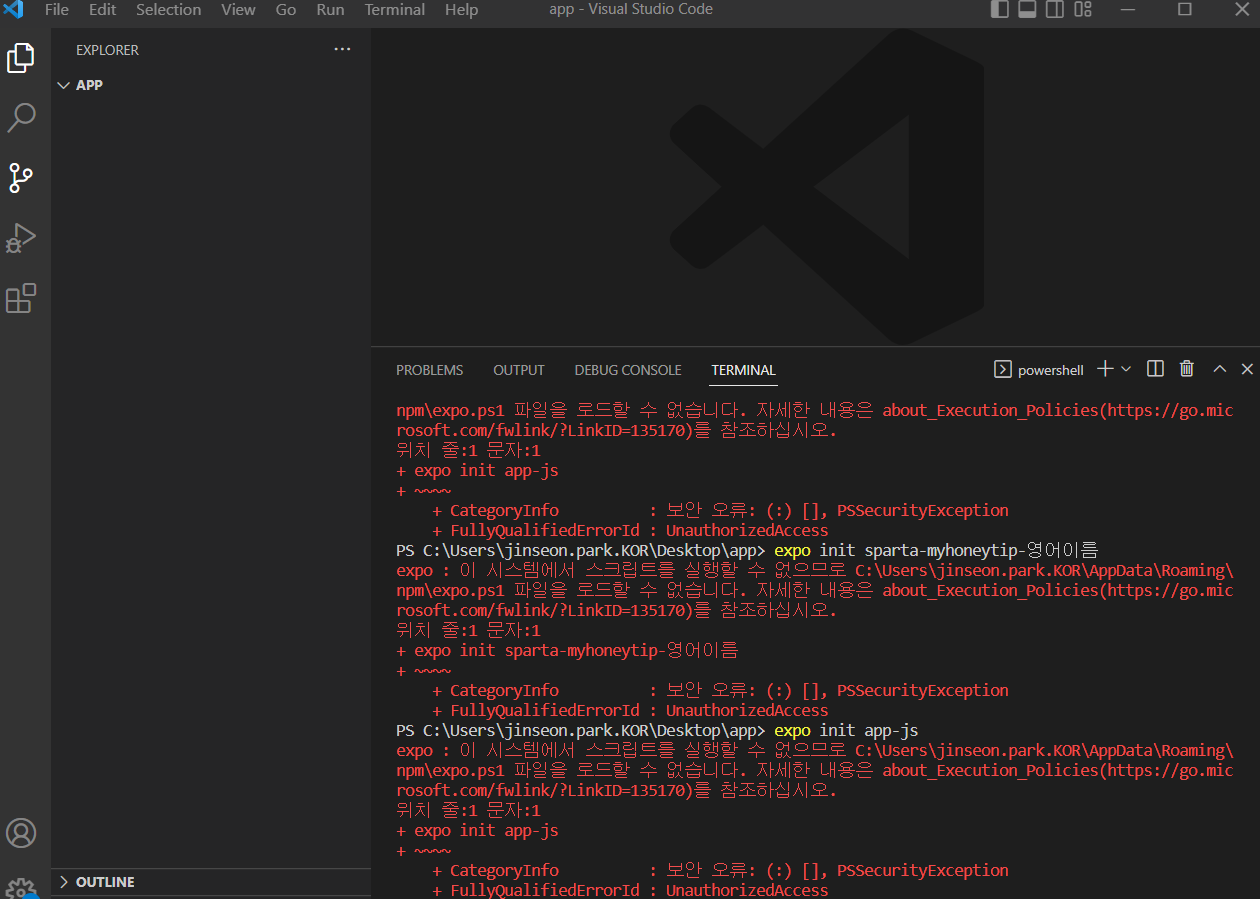
Task: Open the Edit menu
Action: click(x=102, y=9)
